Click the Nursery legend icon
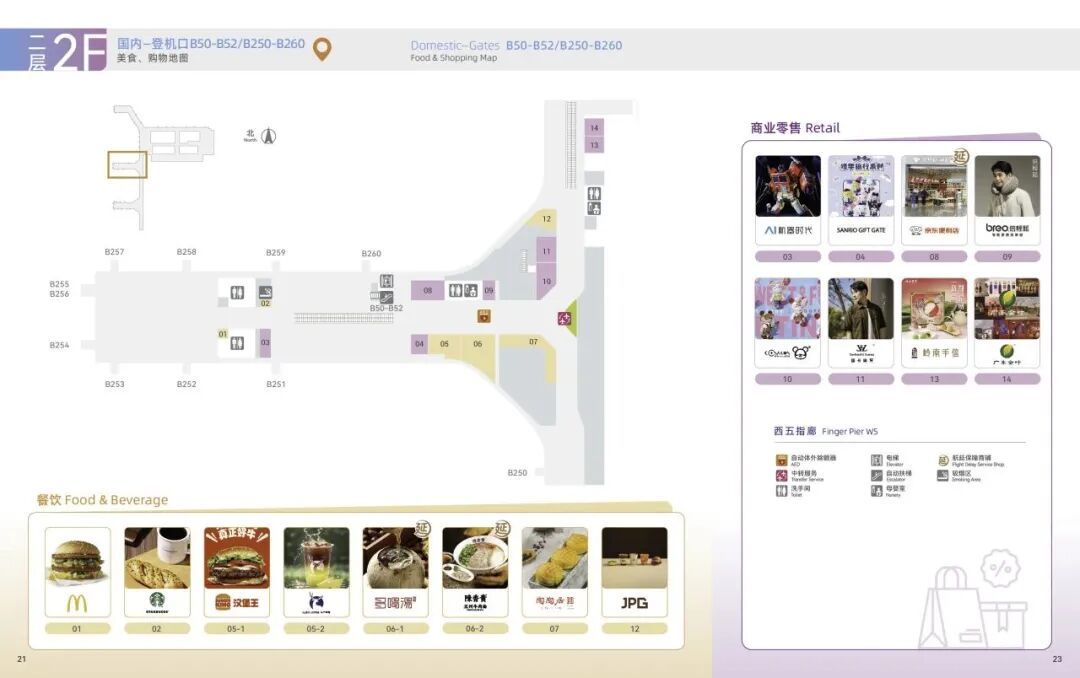This screenshot has width=1080, height=678. click(876, 491)
